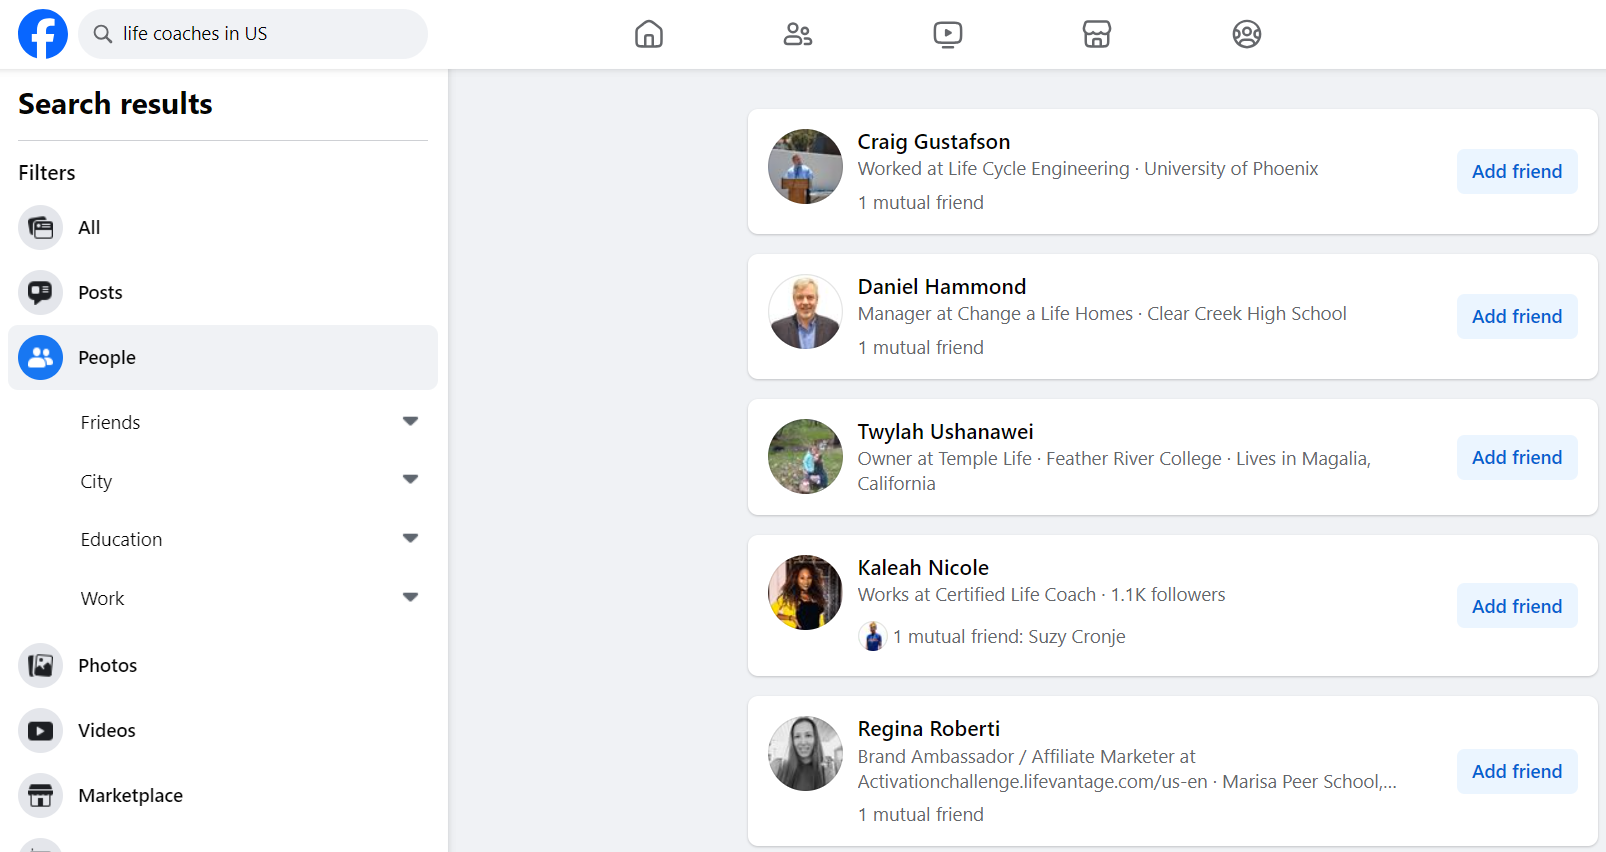Expand the Friends filter dropdown
1606x852 pixels.
pyautogui.click(x=410, y=421)
